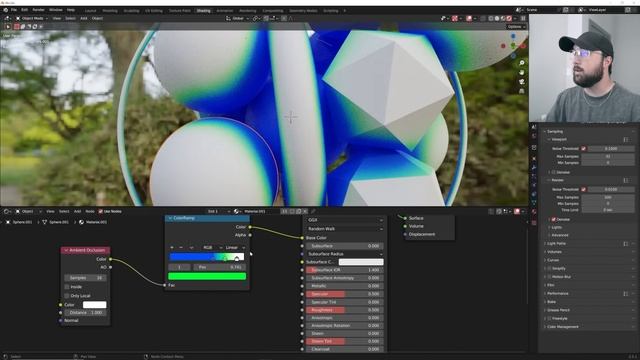Screen dimensions: 640x360
Task: Enable Inside on Ambient Occlusion node
Action: coord(67,287)
